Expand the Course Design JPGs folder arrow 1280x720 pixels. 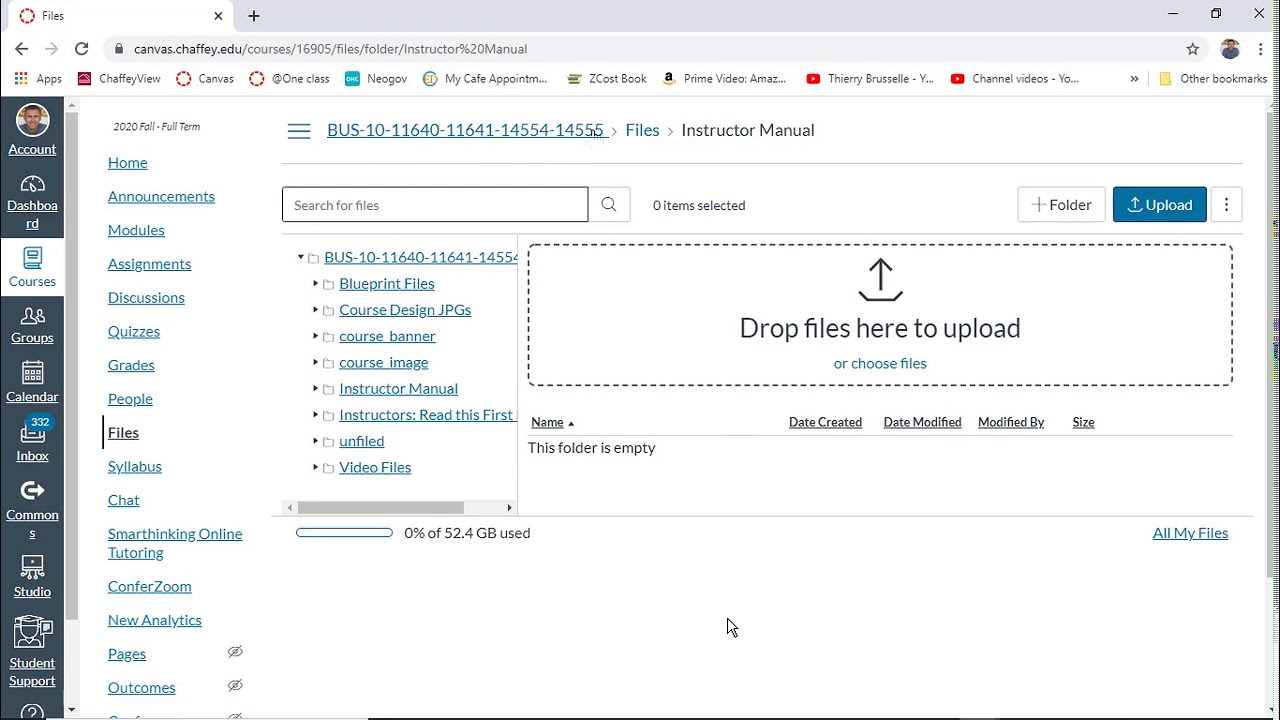315,310
